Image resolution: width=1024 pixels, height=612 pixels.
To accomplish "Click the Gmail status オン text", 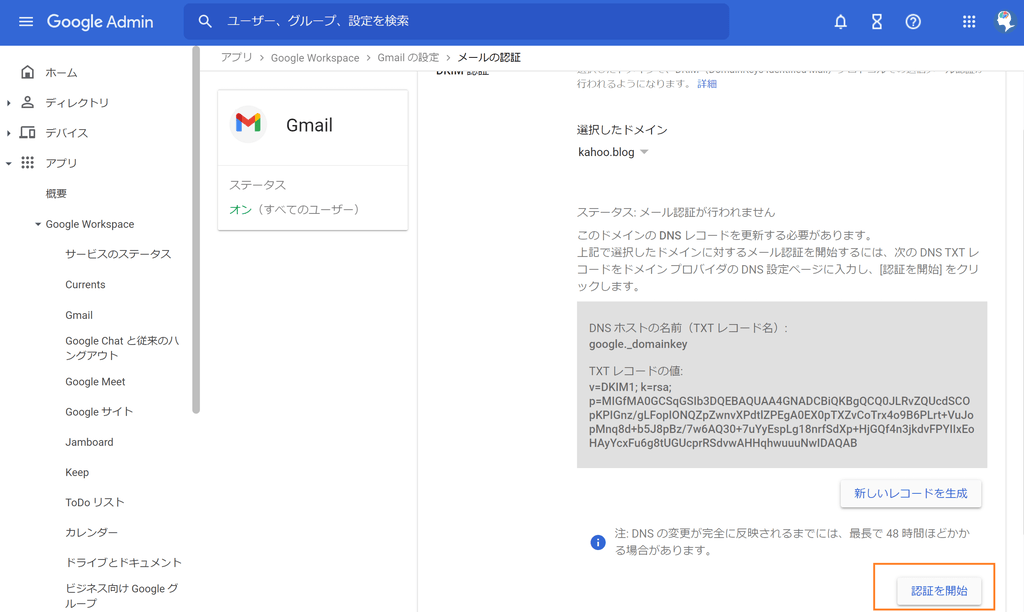I will (x=240, y=210).
